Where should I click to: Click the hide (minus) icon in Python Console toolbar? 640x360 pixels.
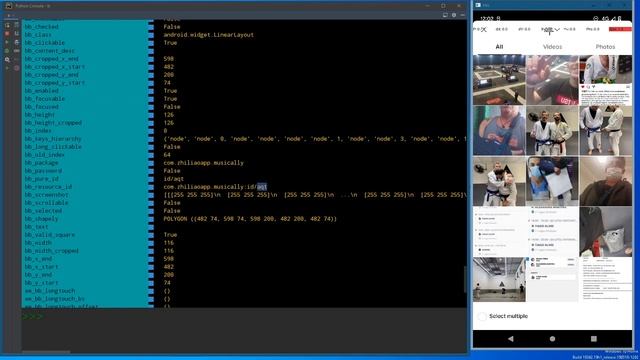(462, 15)
